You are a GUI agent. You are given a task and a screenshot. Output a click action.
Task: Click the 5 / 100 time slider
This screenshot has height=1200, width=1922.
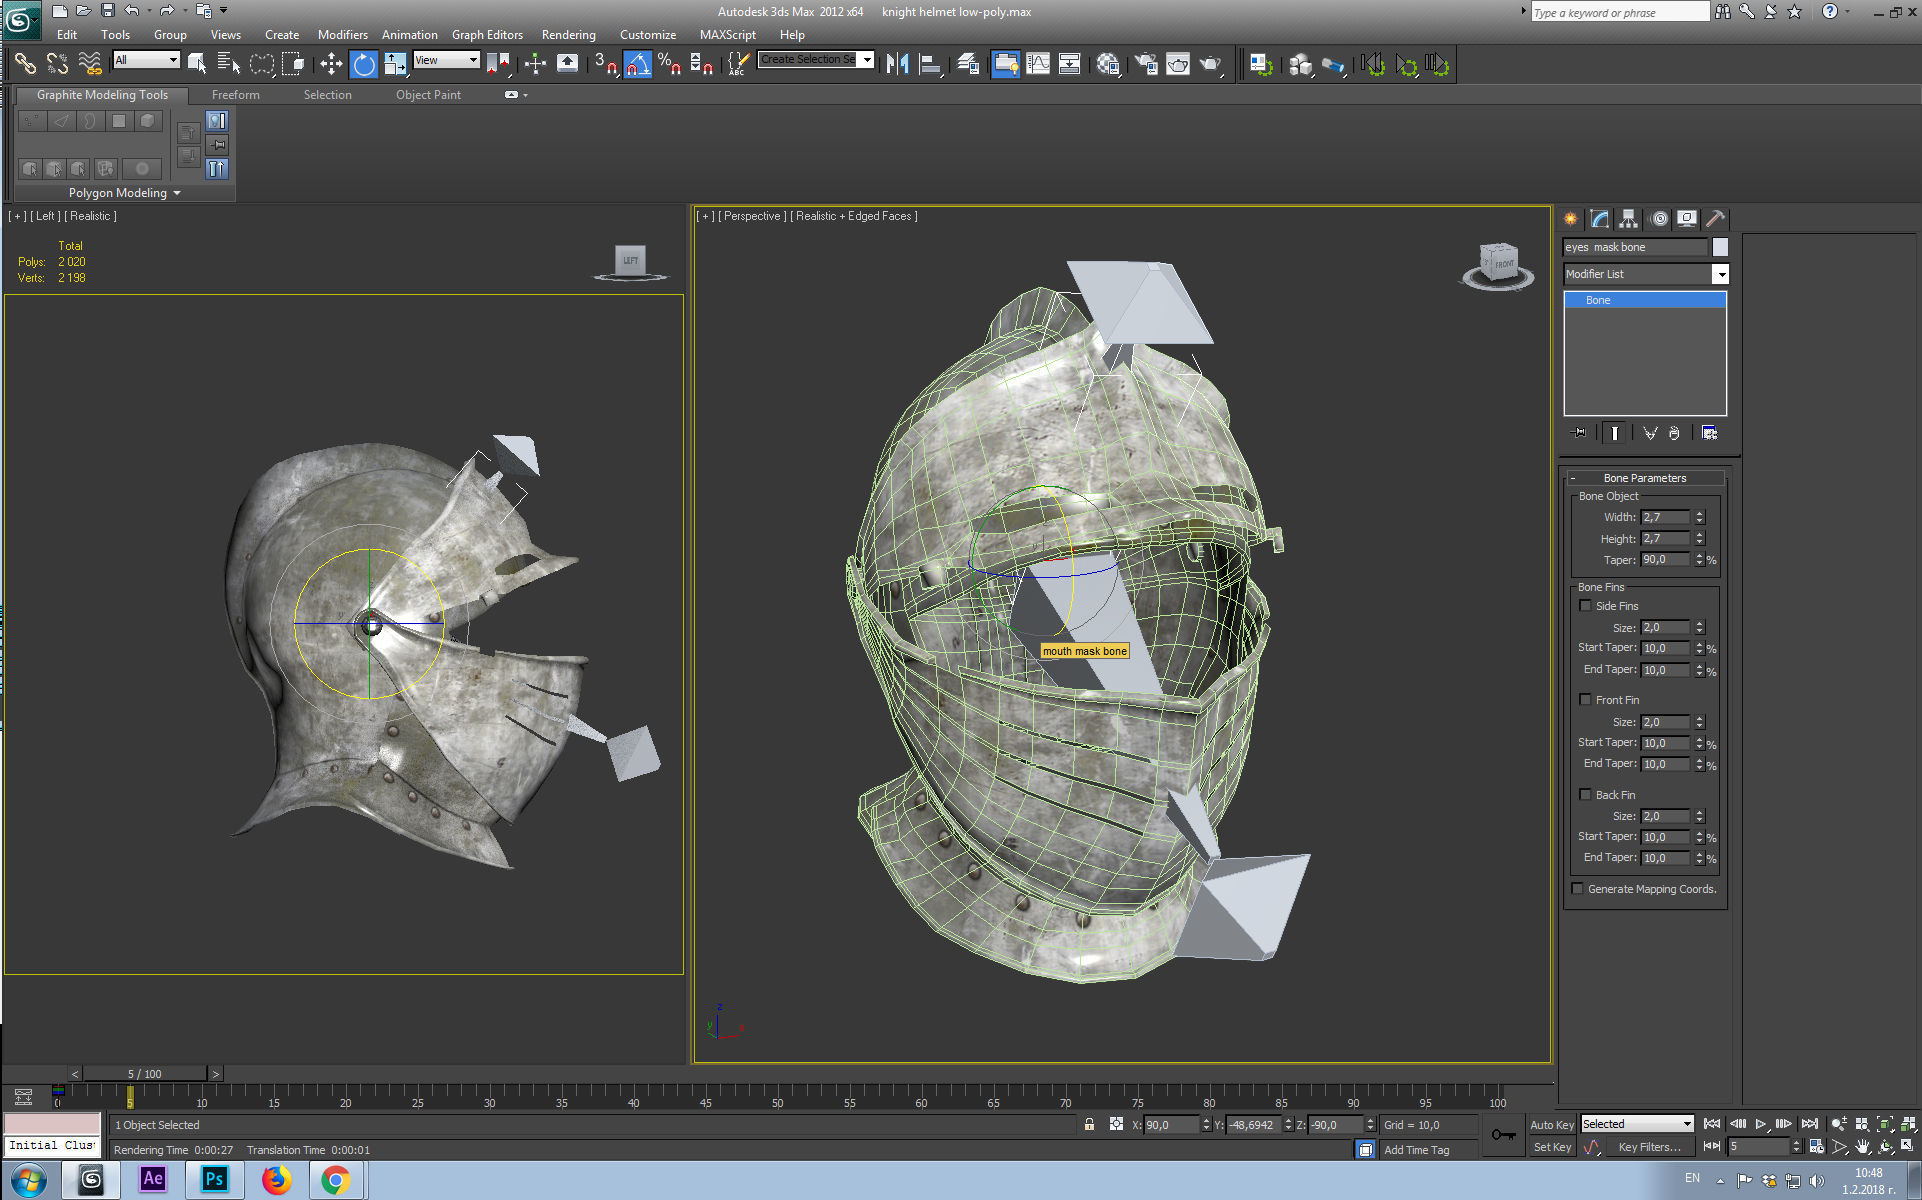145,1074
